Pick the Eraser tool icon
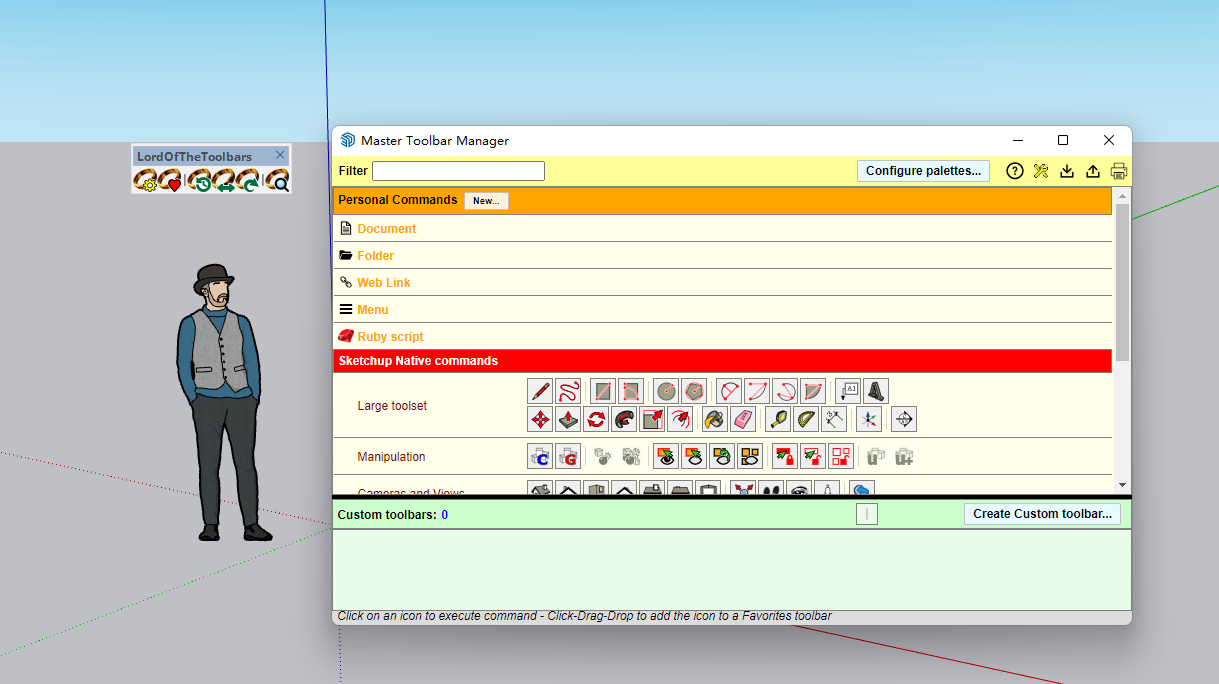The image size is (1219, 684). tap(742, 419)
